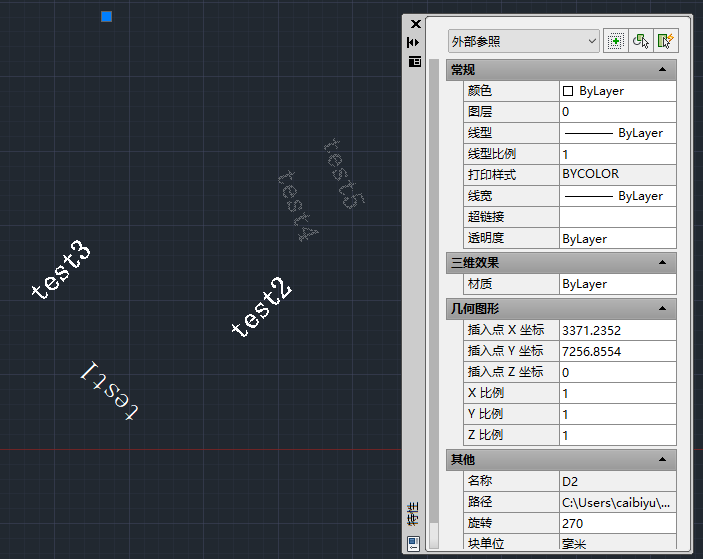This screenshot has width=703, height=559.
Task: Open the 外部参照 object type dropdown
Action: tap(523, 41)
